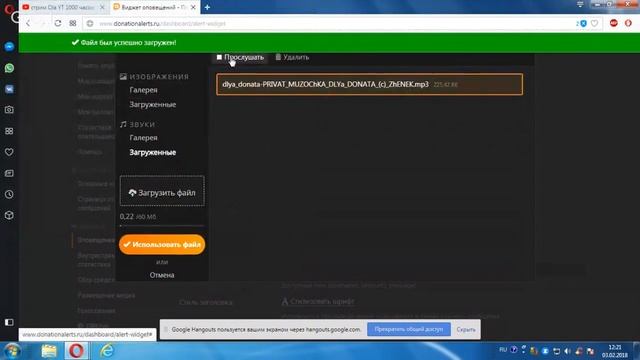Cancel the dialog with Отмена
640x360 pixels.
[162, 275]
